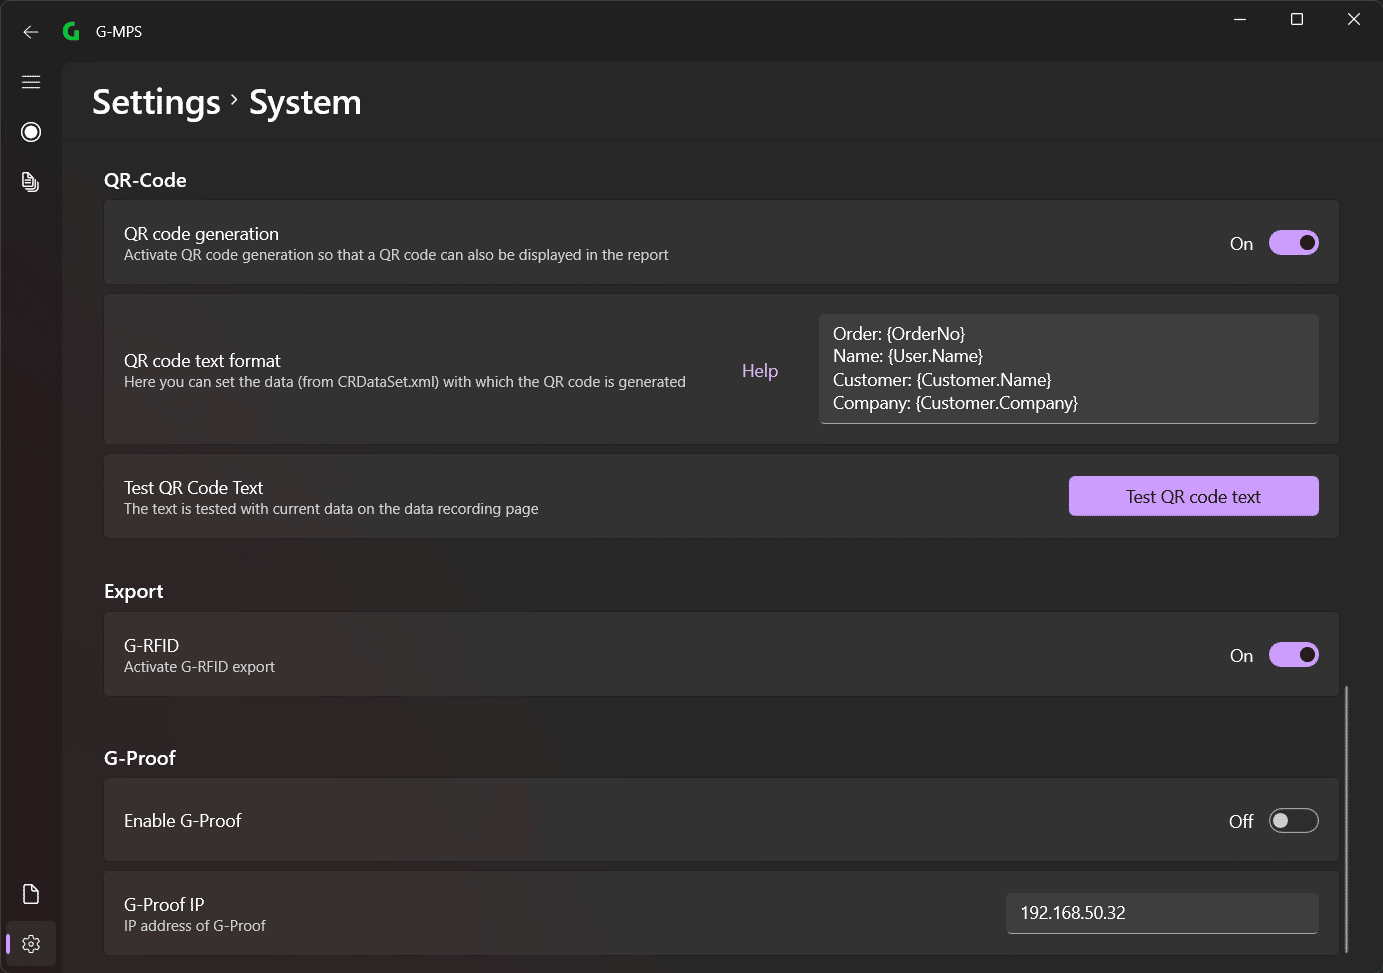The width and height of the screenshot is (1383, 973).
Task: Close the G-MPS window
Action: tap(1354, 19)
